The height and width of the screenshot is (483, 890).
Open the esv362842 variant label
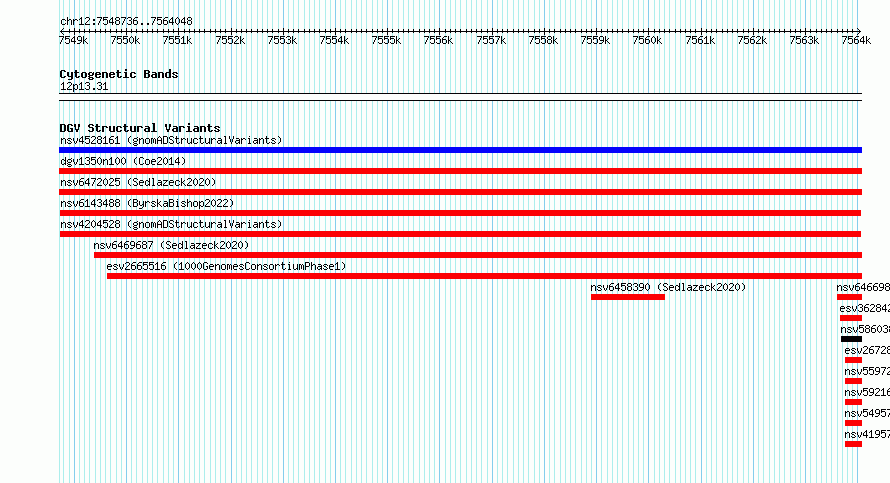point(864,308)
